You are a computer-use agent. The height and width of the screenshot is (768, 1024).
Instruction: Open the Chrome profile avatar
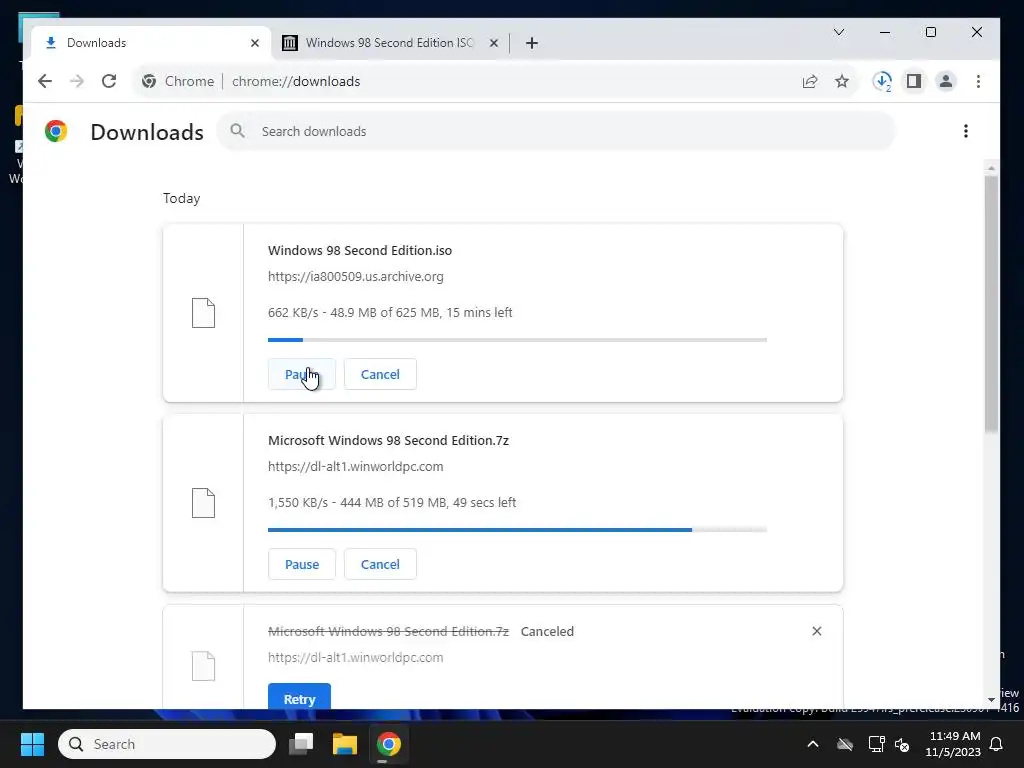[946, 81]
